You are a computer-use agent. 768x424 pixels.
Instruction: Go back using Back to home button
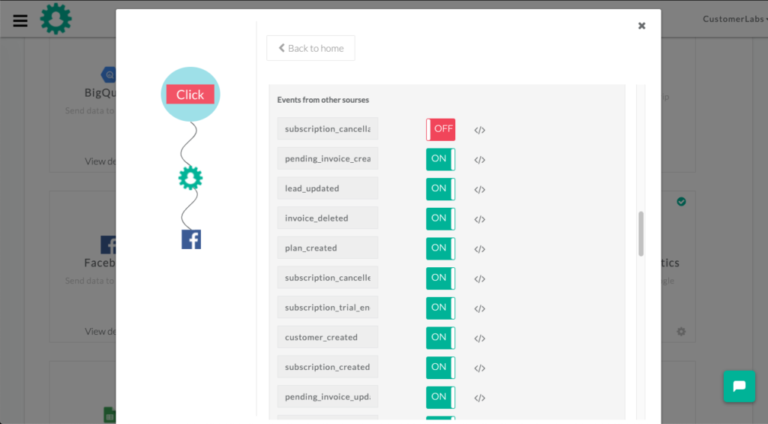(x=311, y=48)
